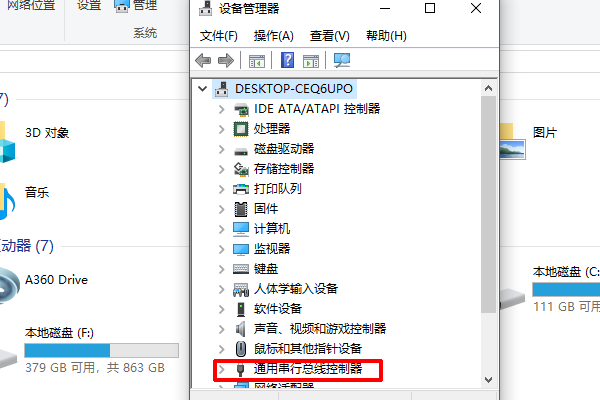
Task: Select the 处理器 processor icon
Action: point(241,129)
